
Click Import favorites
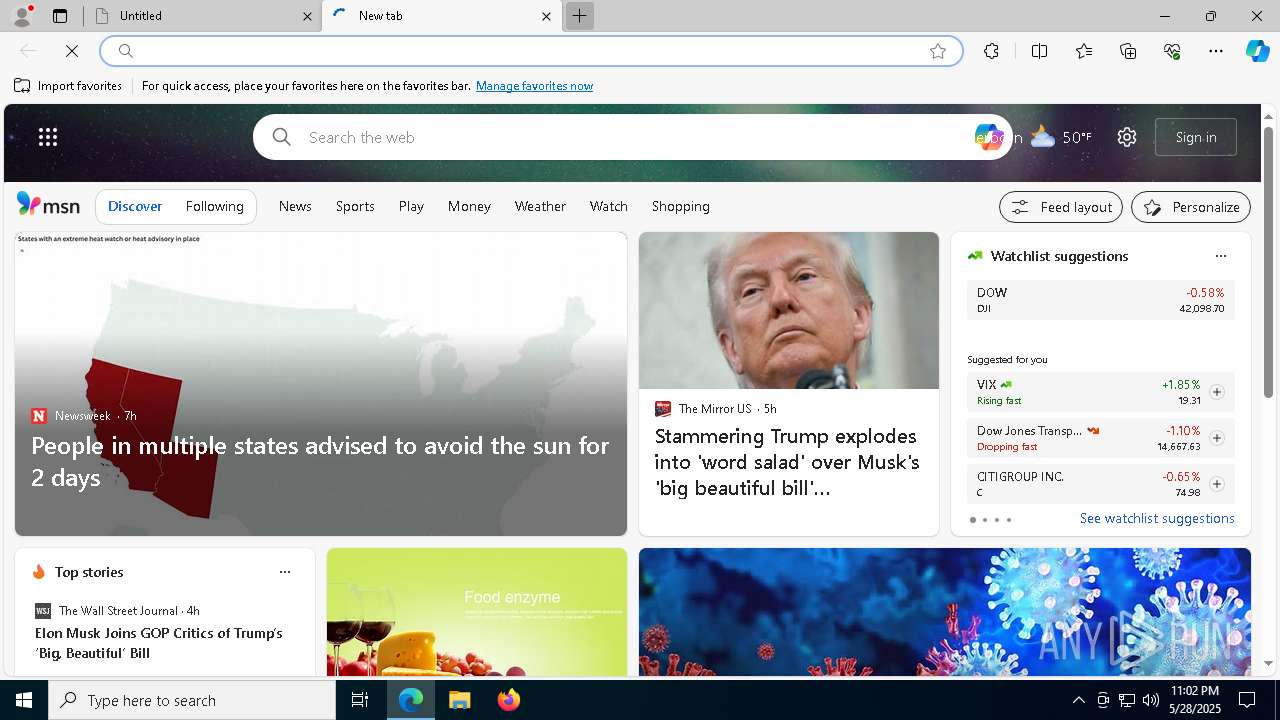(68, 86)
